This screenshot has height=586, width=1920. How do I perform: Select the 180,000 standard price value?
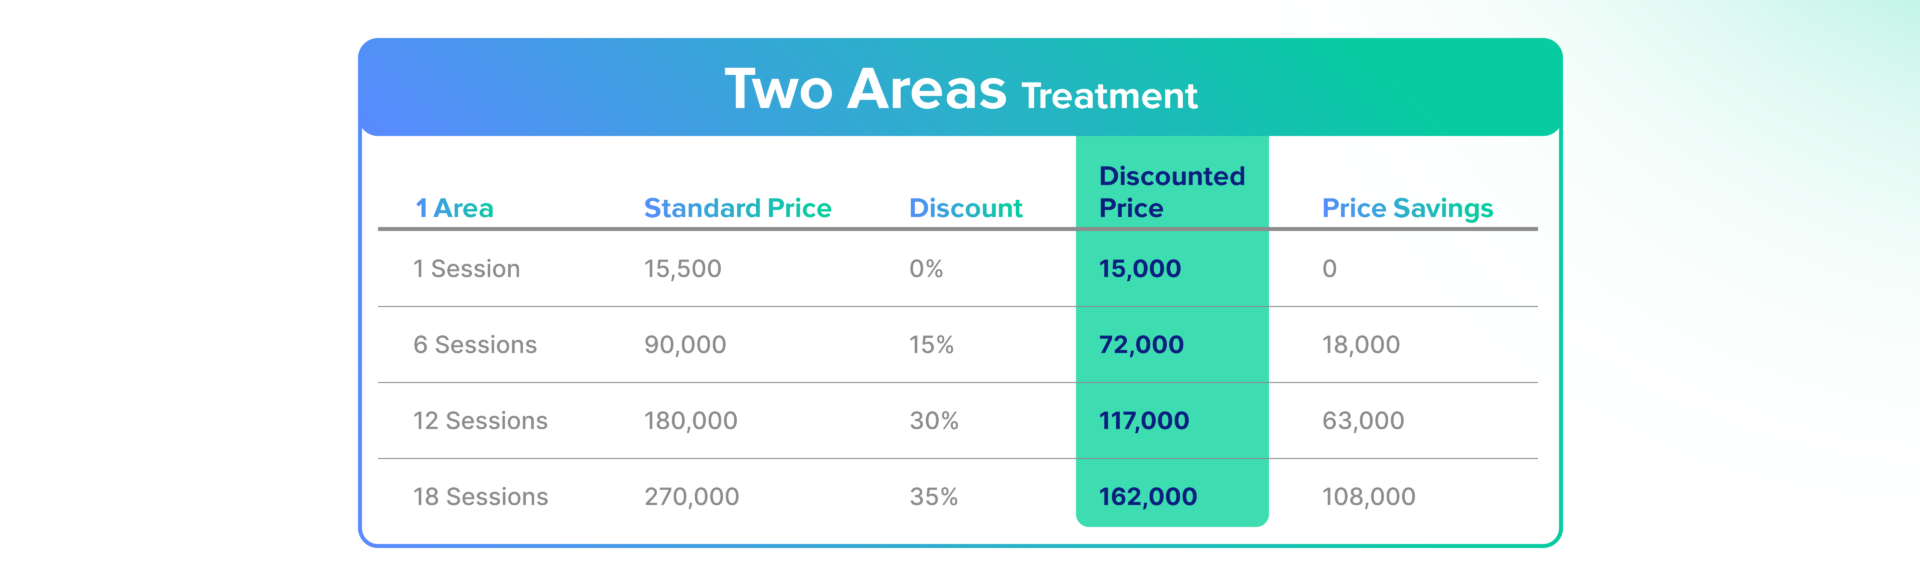click(690, 421)
